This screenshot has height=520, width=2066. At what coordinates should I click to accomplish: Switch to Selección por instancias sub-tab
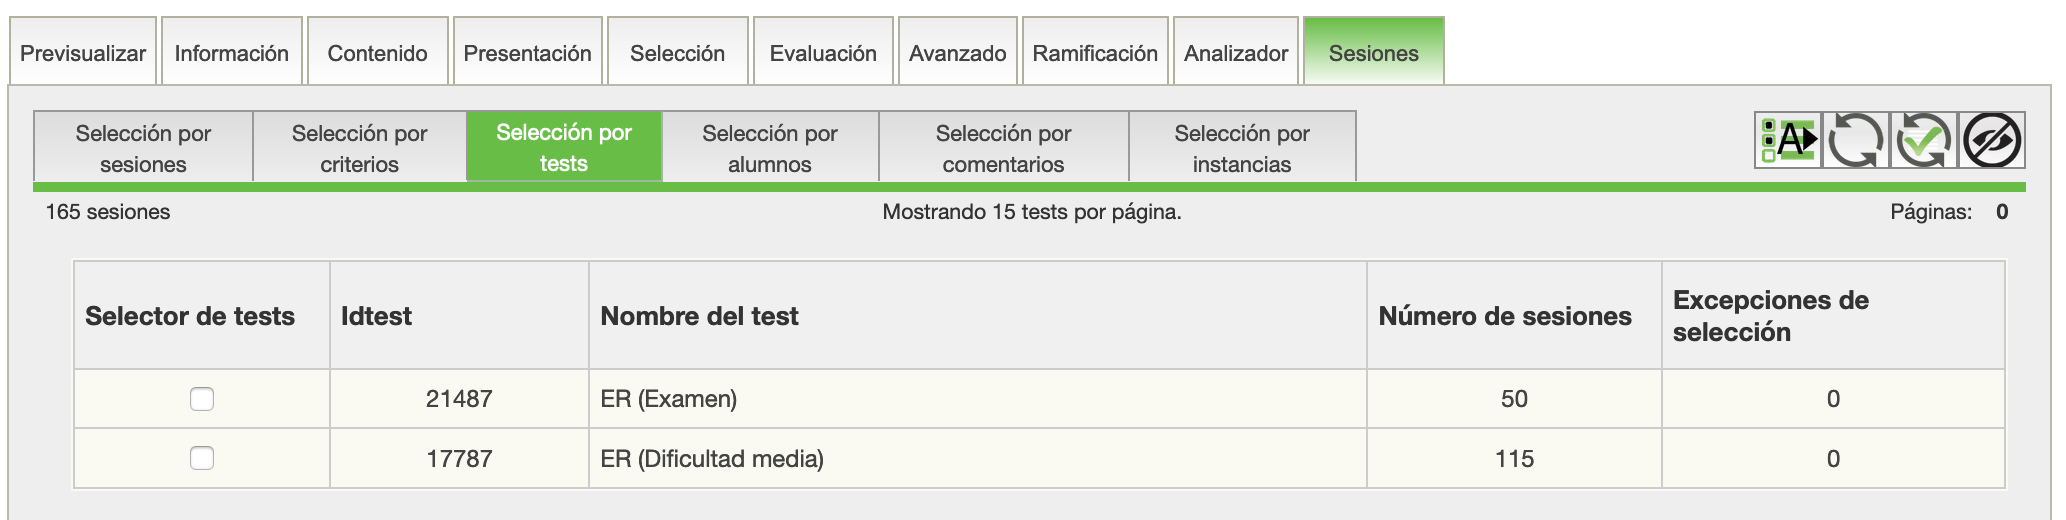click(x=1241, y=148)
